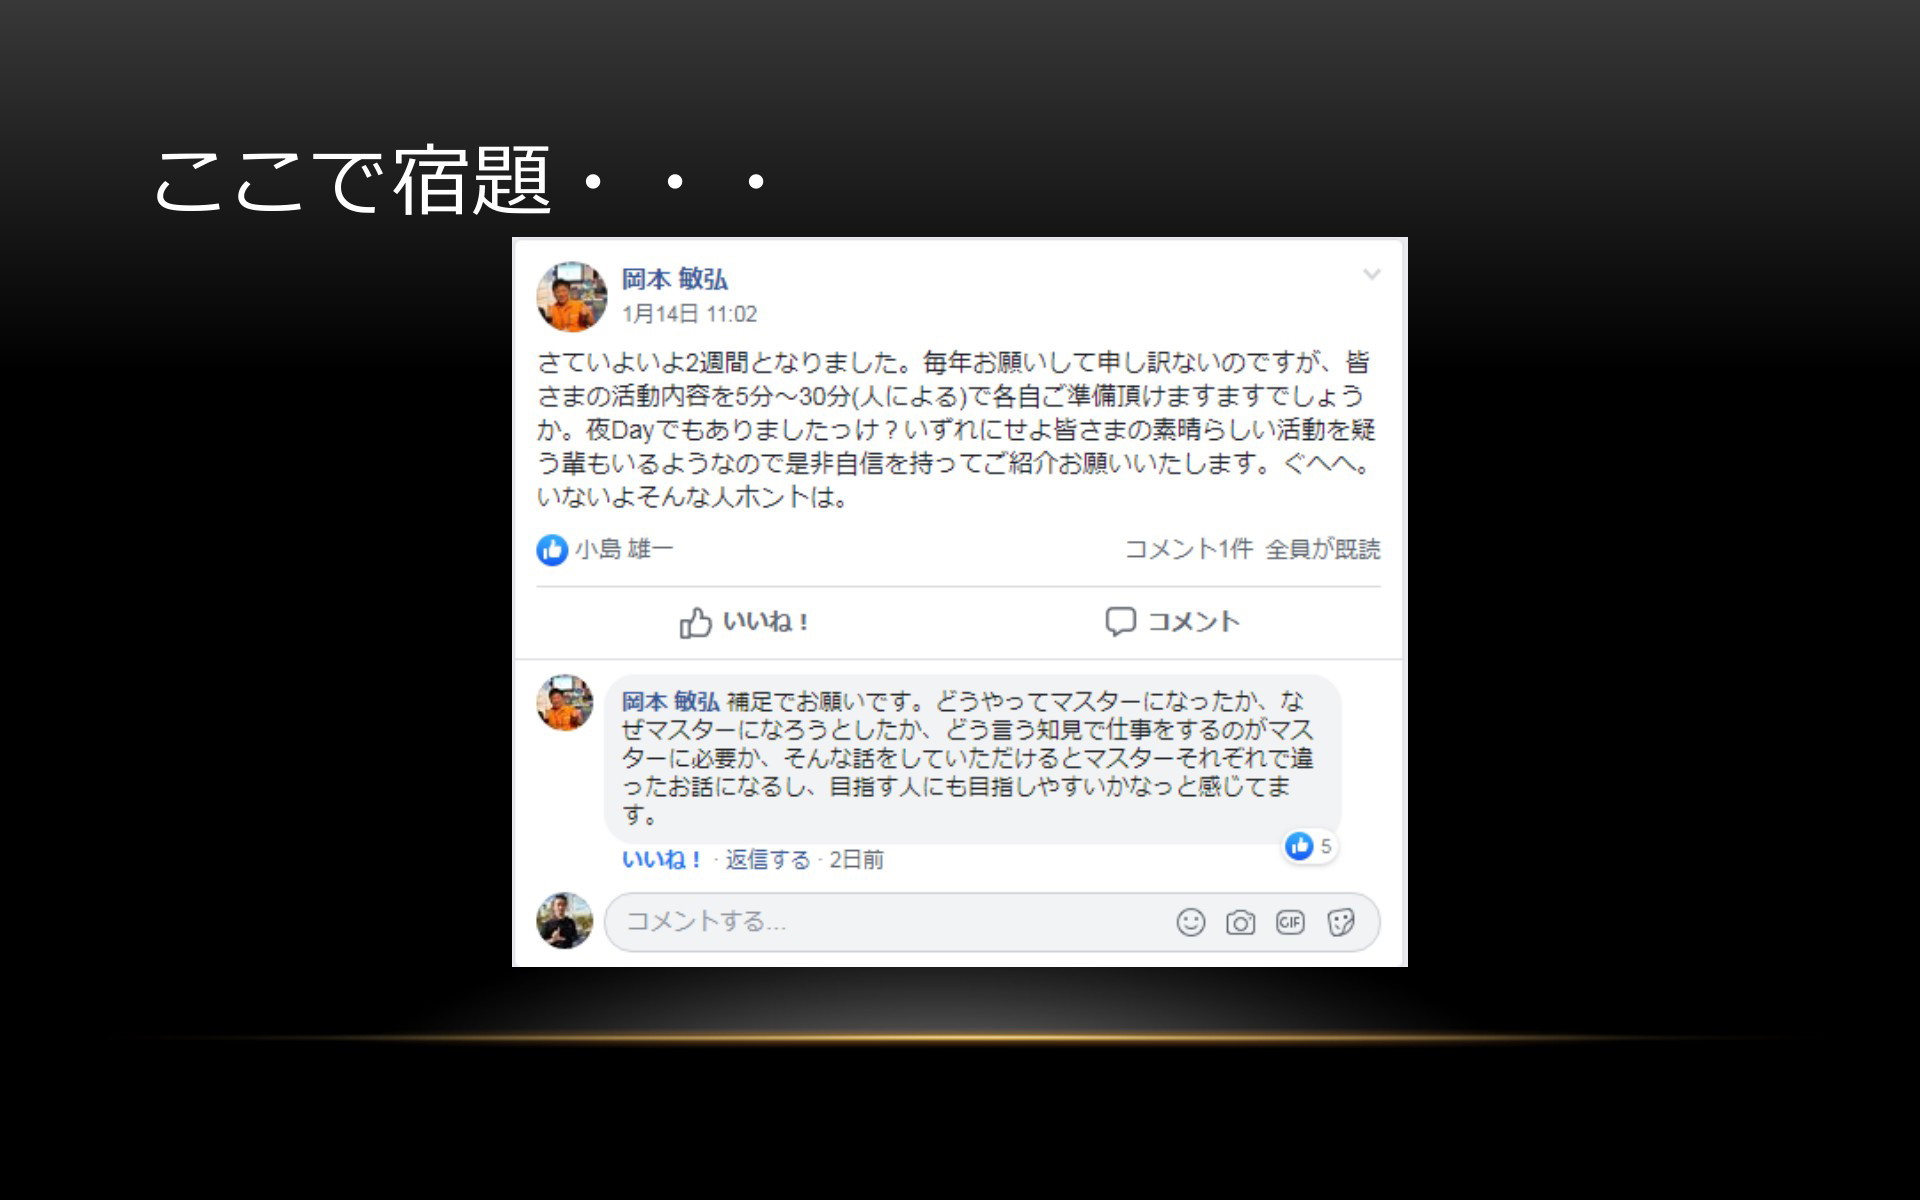Insert a GIF into the comment

point(1290,922)
